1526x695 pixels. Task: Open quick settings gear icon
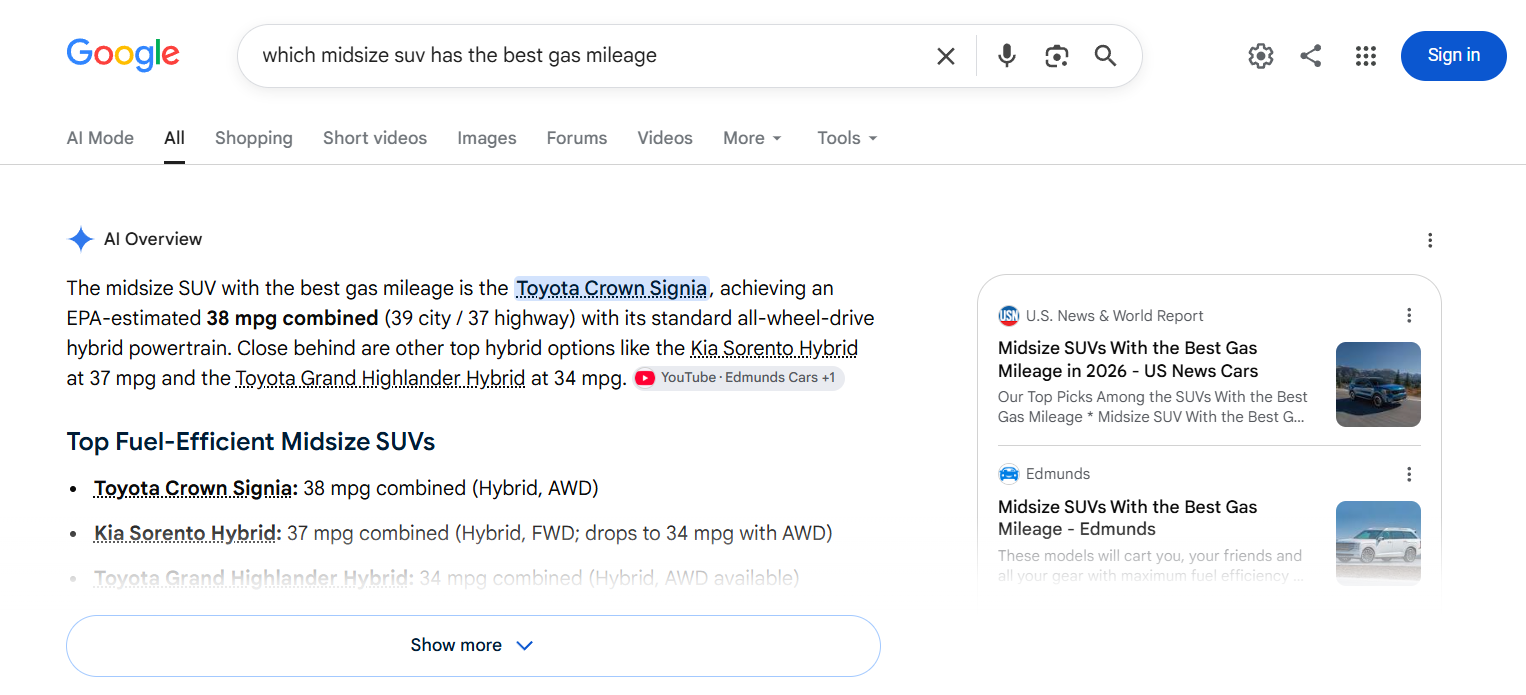pyautogui.click(x=1261, y=56)
